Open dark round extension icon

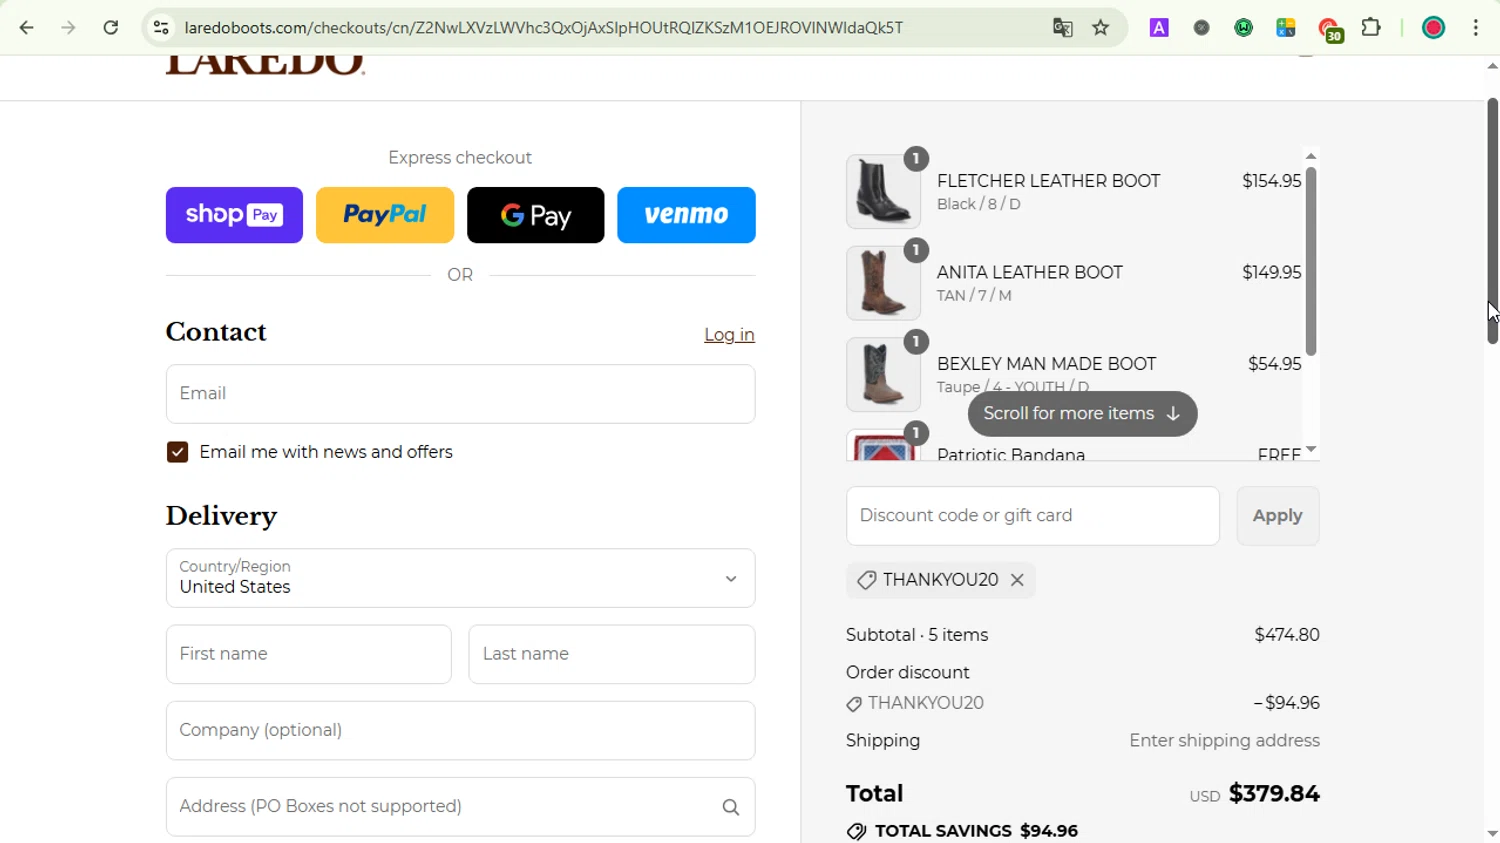[1202, 28]
